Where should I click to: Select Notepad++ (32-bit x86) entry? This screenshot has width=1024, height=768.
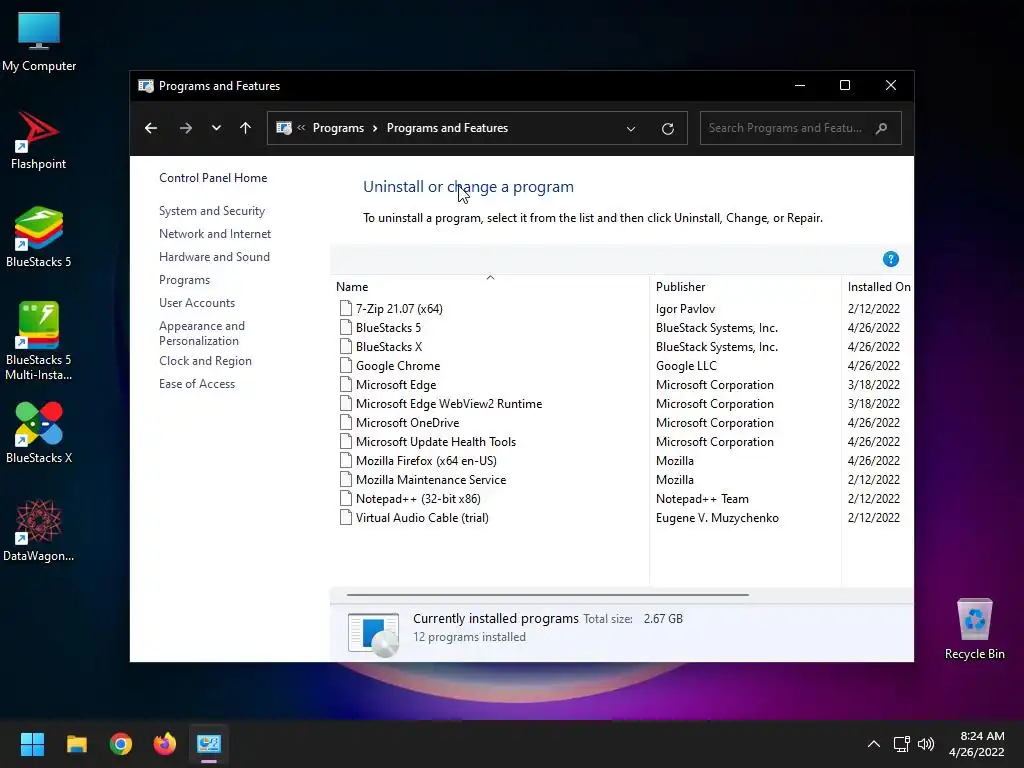419,498
